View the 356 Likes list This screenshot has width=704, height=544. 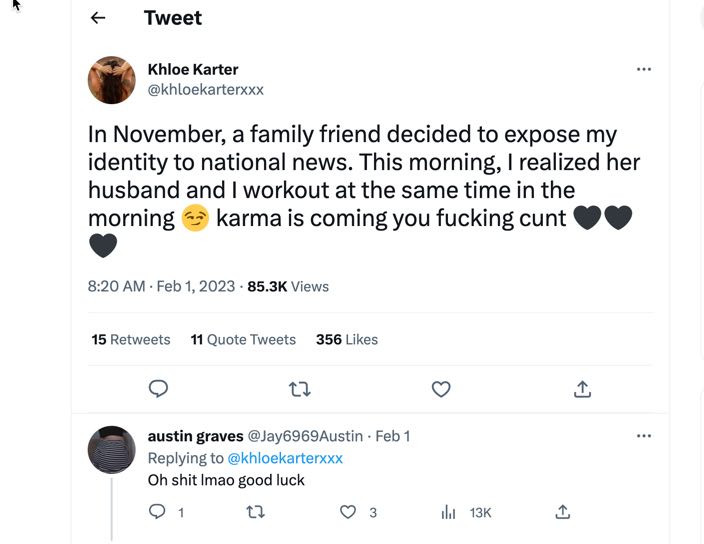pyautogui.click(x=347, y=340)
